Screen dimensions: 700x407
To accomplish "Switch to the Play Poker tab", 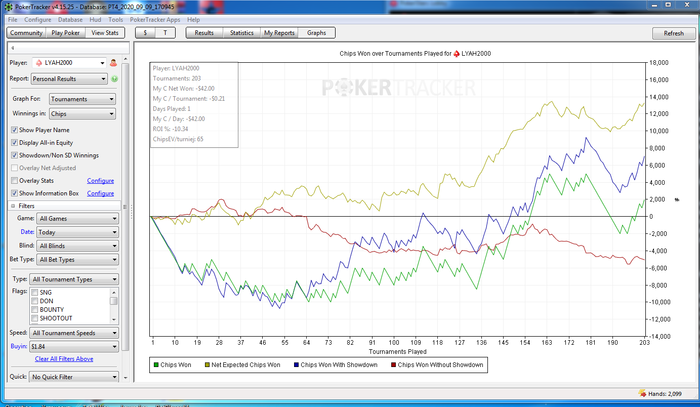I will [65, 33].
